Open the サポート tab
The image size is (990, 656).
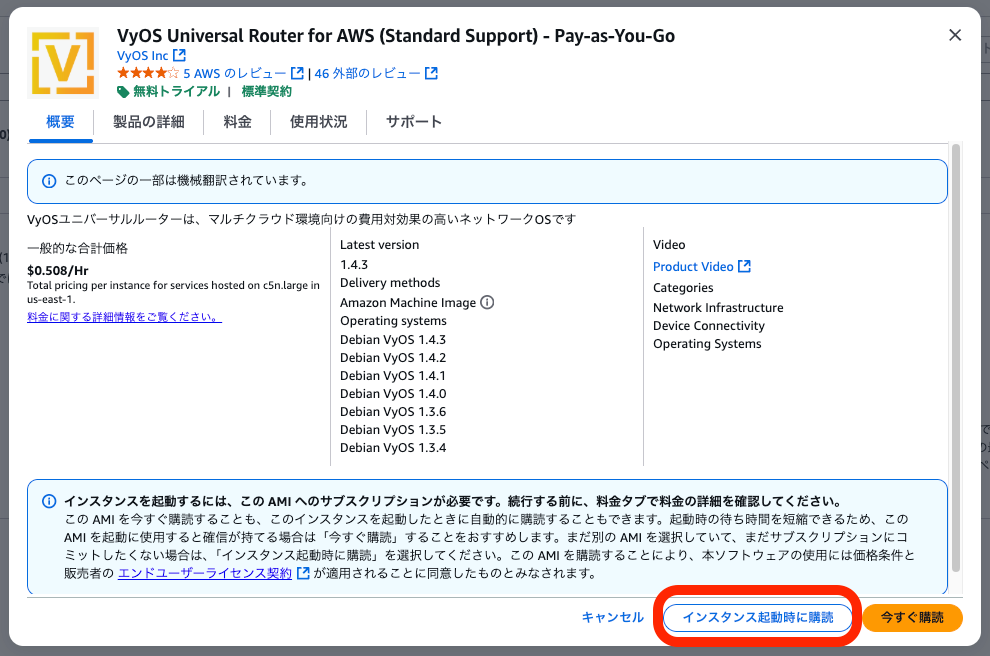click(x=414, y=122)
